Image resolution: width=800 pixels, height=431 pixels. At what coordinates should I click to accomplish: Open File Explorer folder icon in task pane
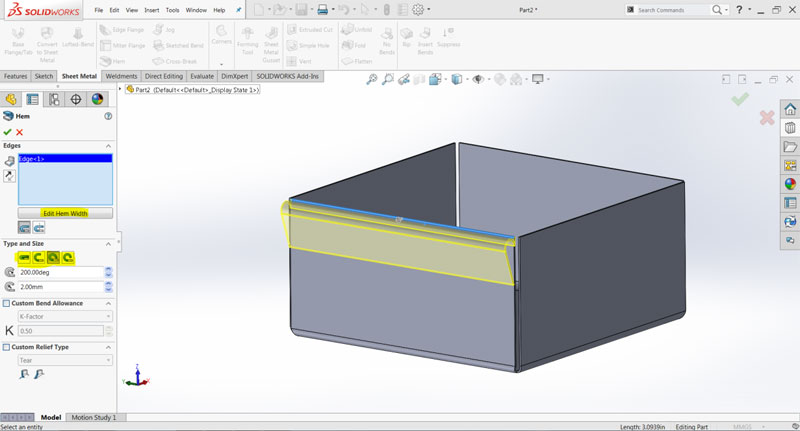790,147
